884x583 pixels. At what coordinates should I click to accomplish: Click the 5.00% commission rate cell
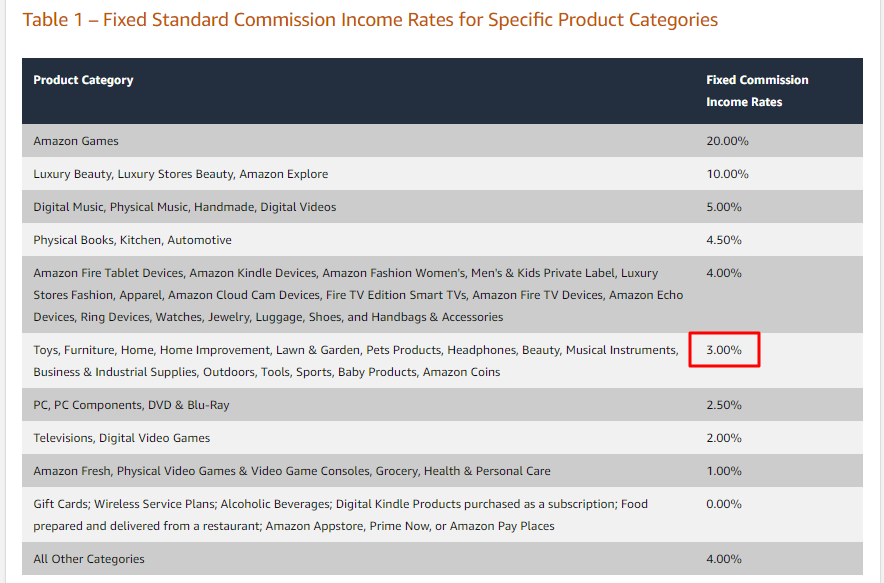point(724,207)
